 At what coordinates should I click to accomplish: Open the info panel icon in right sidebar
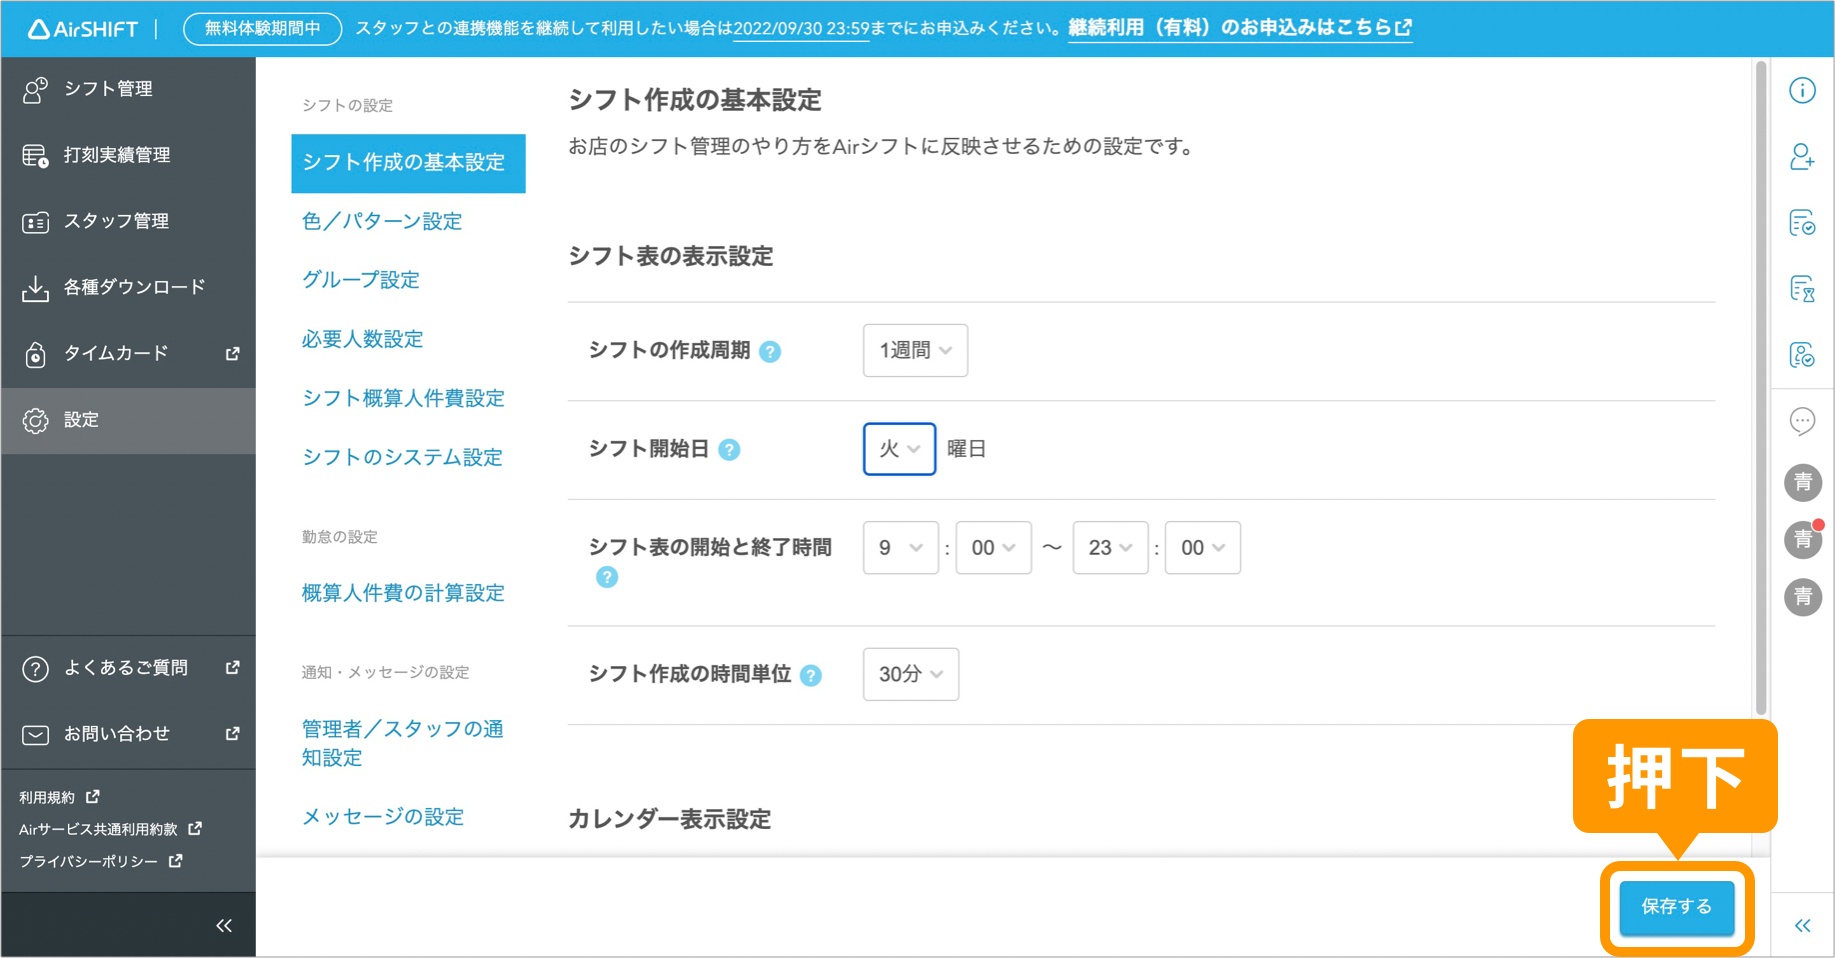click(x=1802, y=90)
